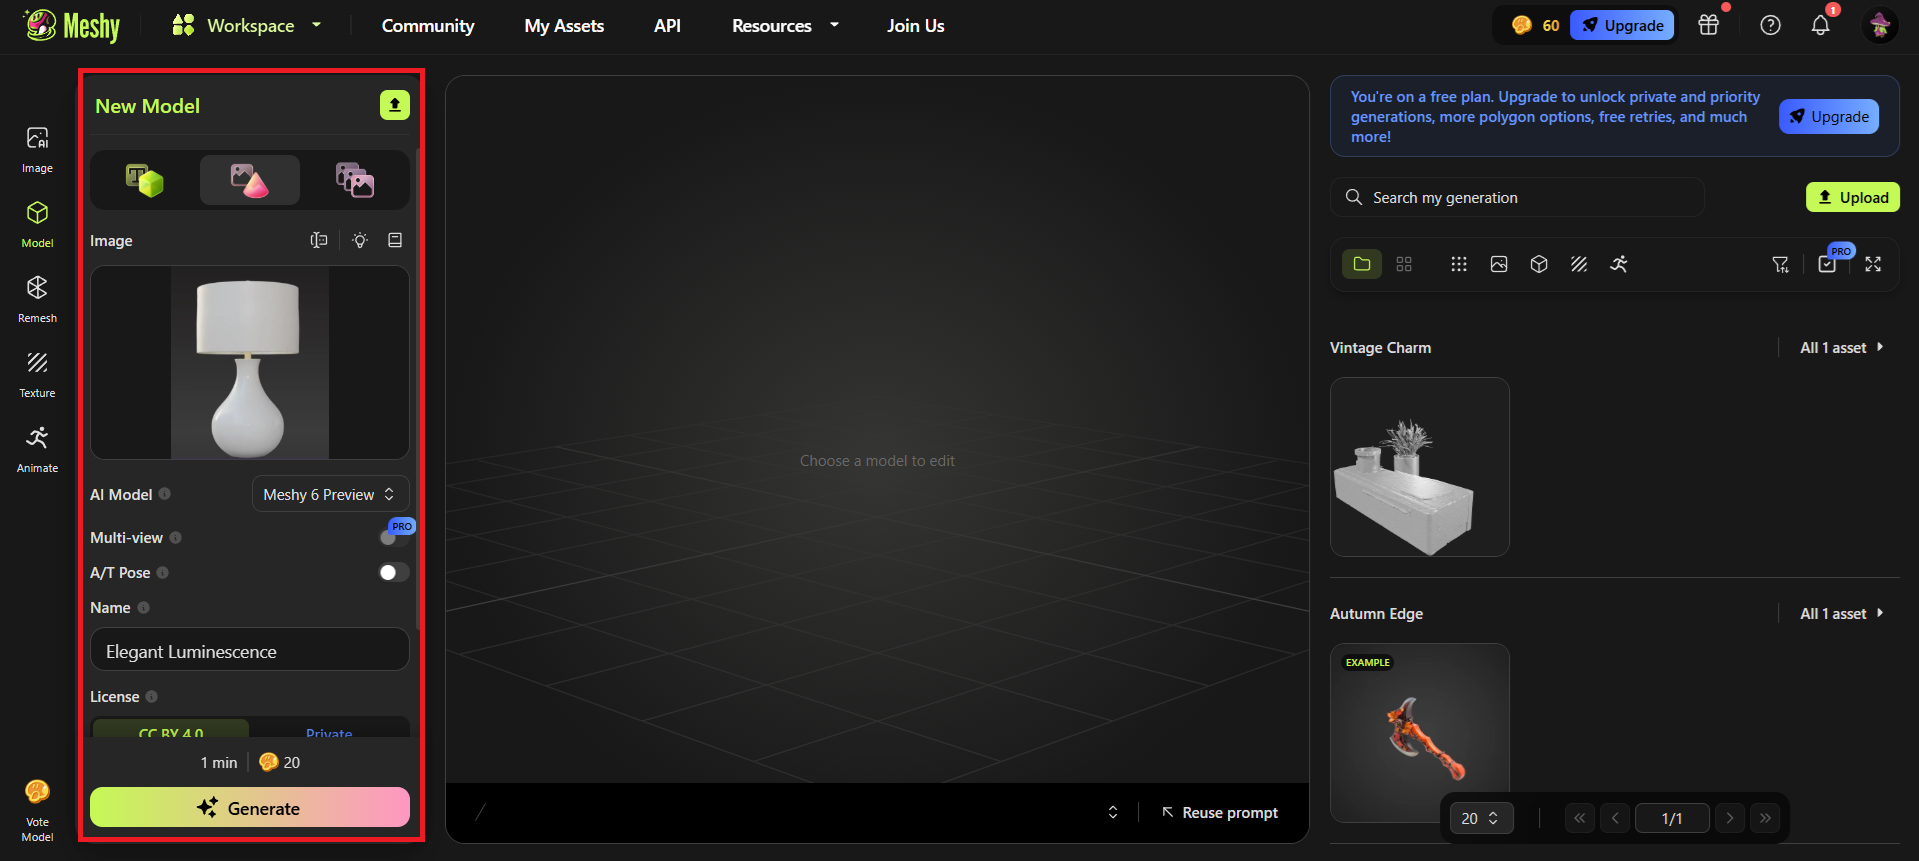Click the gift box icon in header

(x=1709, y=25)
